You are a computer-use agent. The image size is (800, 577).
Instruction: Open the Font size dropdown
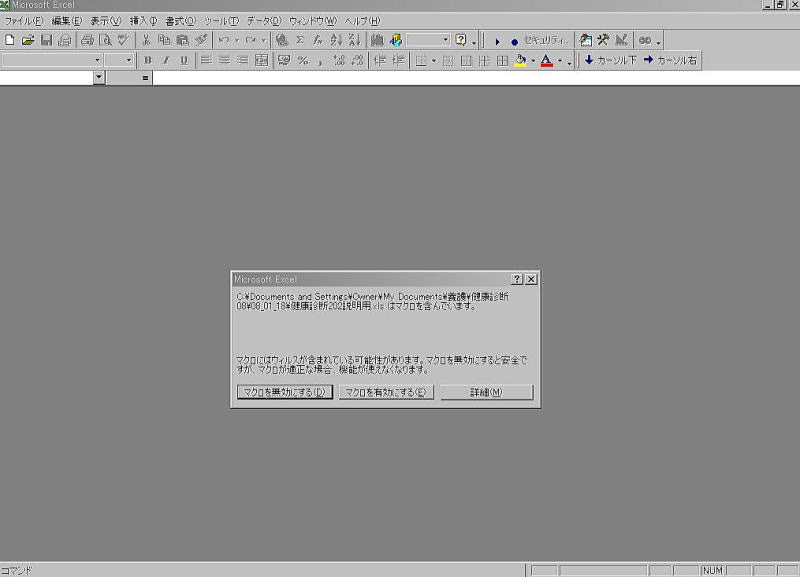coord(128,60)
